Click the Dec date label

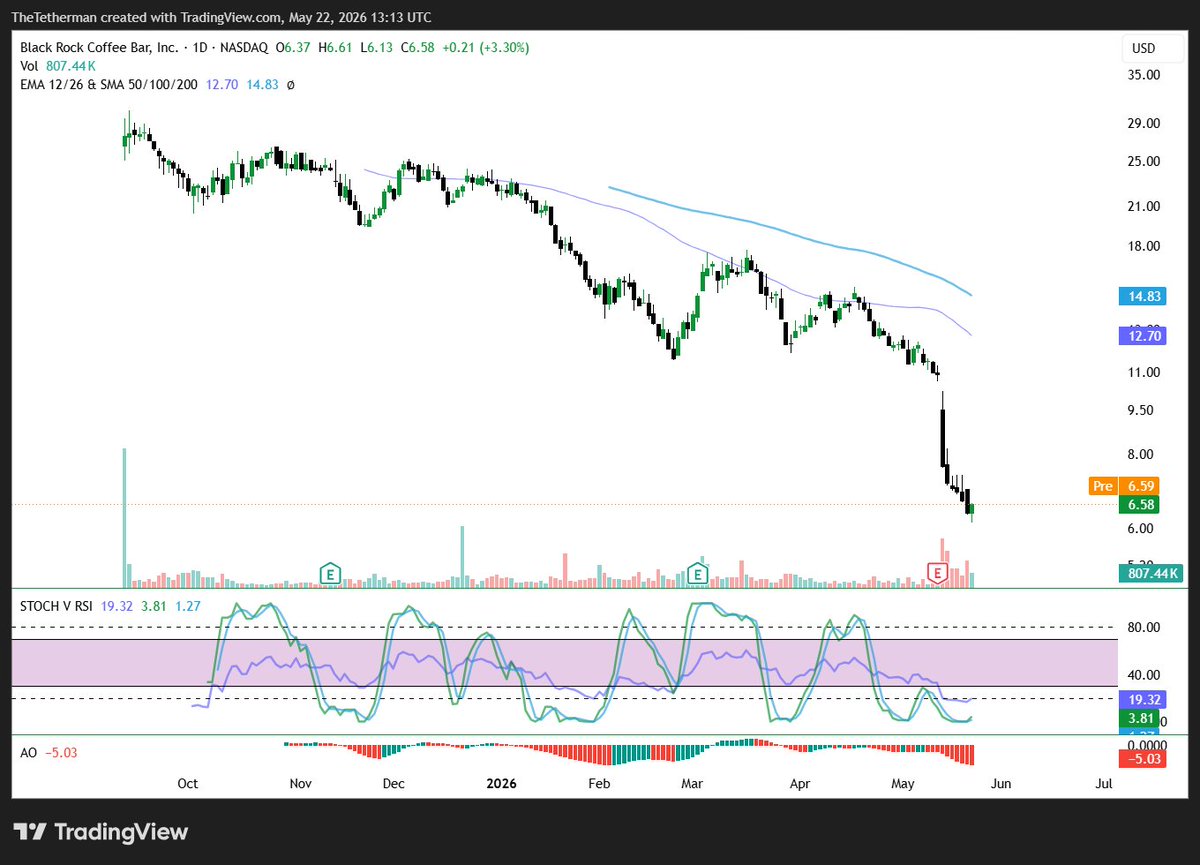pyautogui.click(x=393, y=784)
